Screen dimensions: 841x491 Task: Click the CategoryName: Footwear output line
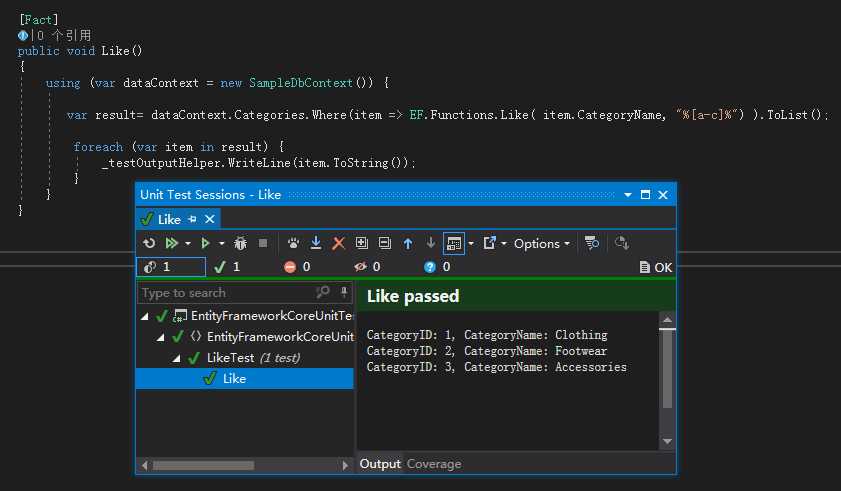(487, 351)
